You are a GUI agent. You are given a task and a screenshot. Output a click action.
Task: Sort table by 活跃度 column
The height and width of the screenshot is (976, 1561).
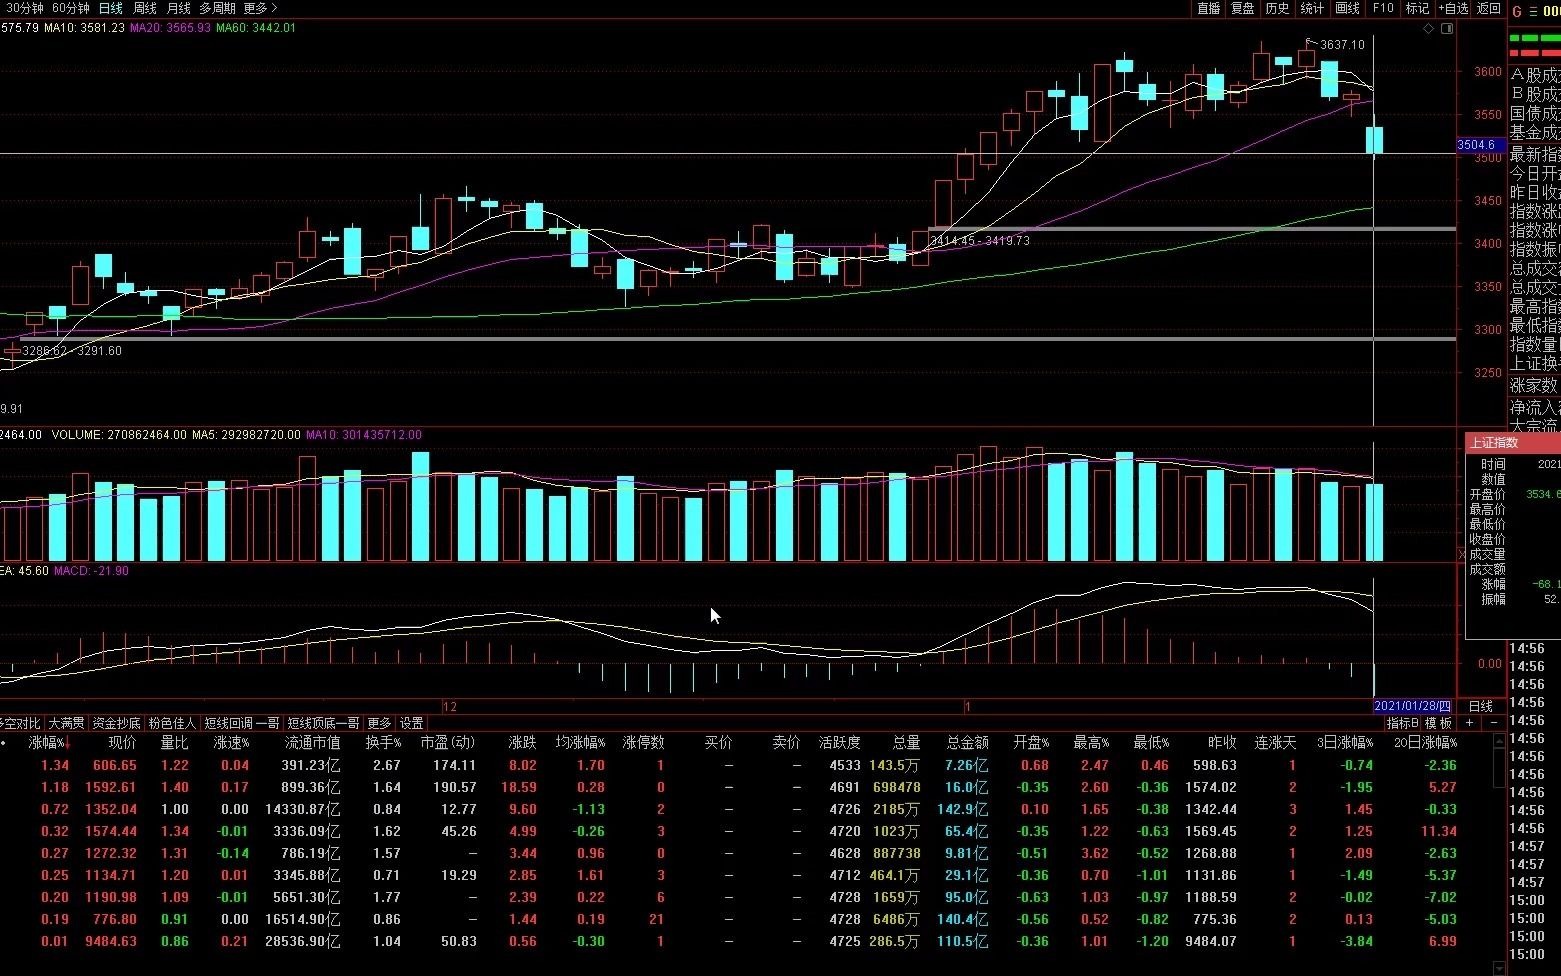(x=839, y=743)
